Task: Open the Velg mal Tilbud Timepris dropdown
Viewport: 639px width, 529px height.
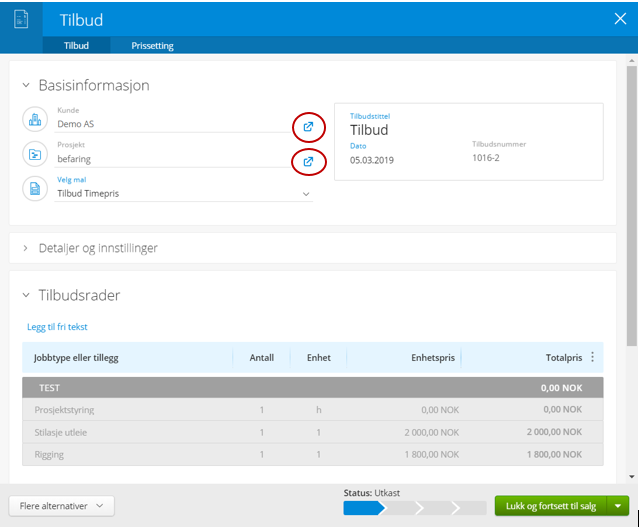Action: coord(184,194)
